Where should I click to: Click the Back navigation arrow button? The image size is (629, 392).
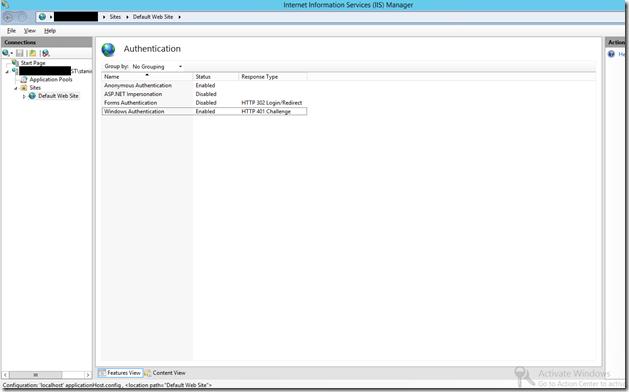coord(8,17)
